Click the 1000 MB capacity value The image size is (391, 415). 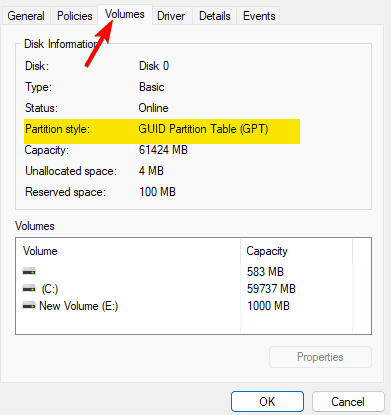268,306
